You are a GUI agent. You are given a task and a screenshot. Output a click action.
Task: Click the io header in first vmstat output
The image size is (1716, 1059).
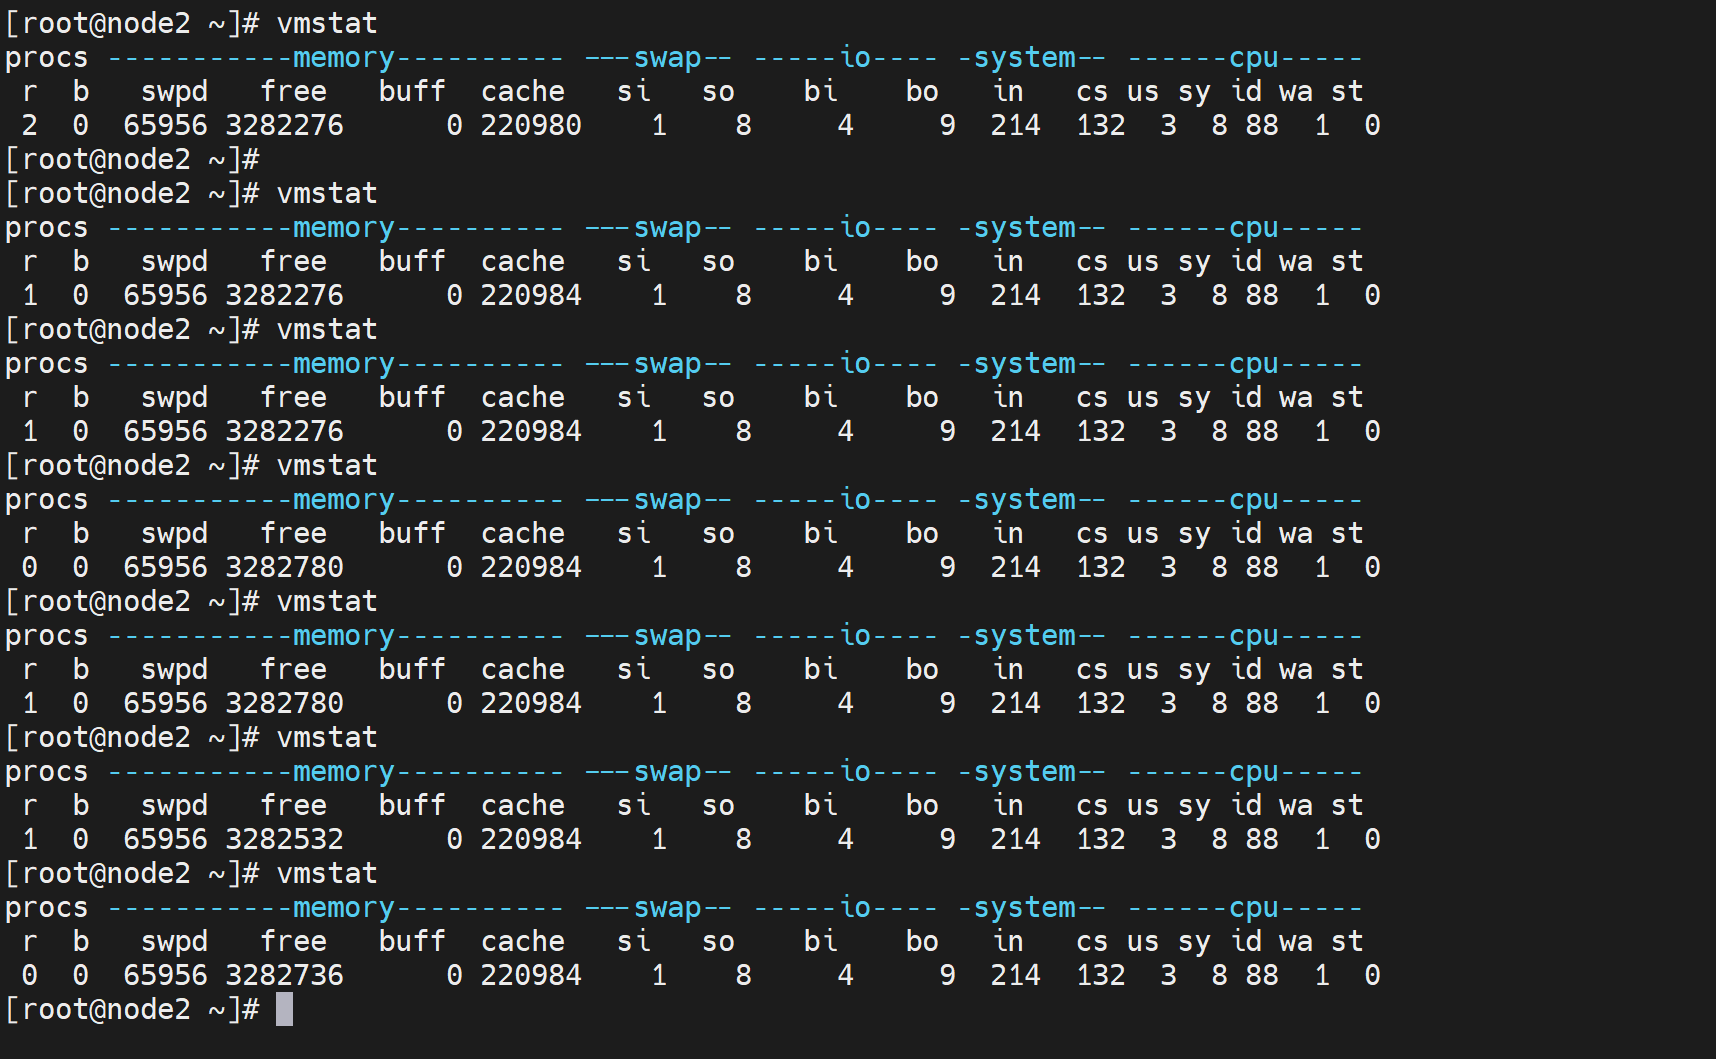[x=855, y=58]
